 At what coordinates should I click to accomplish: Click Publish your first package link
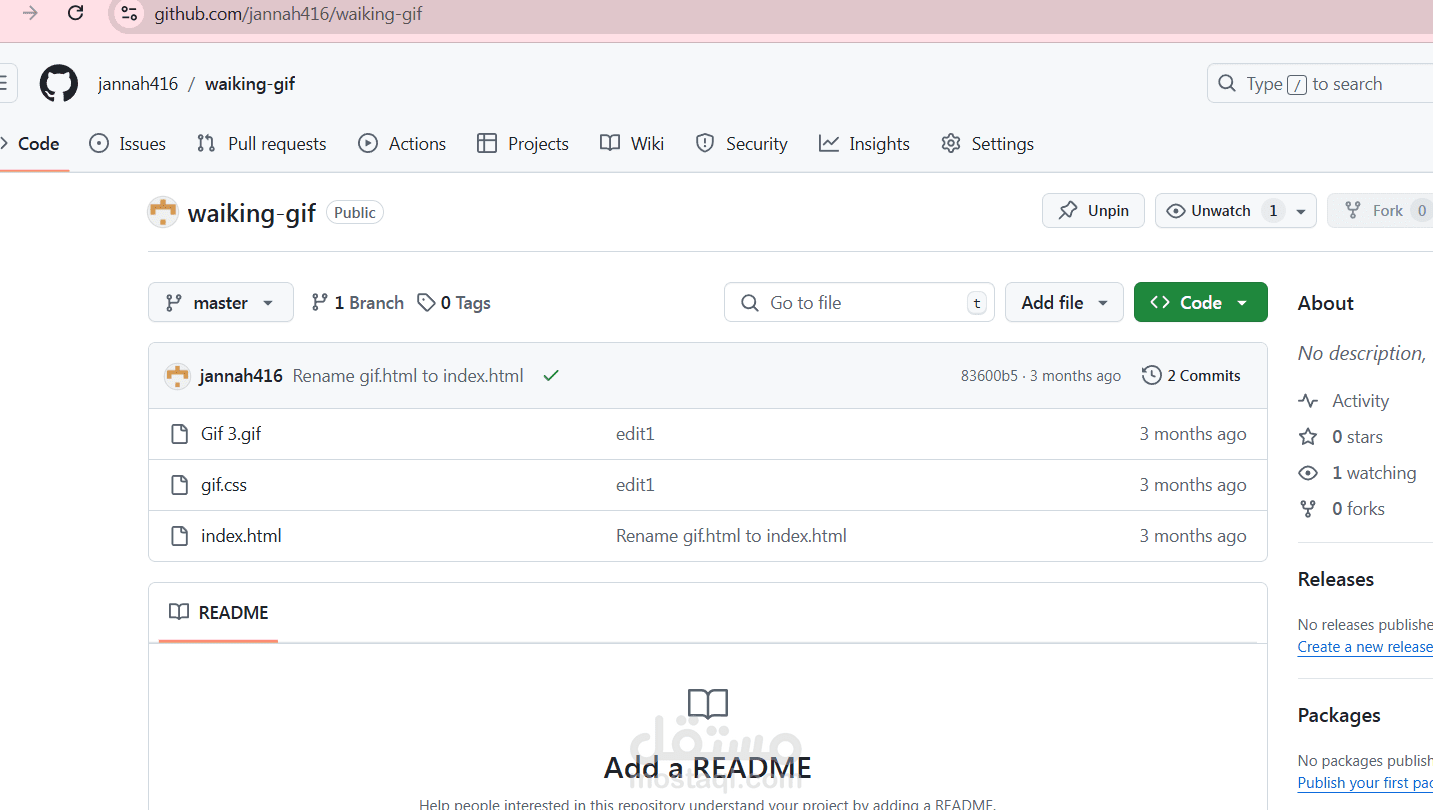[x=1365, y=783]
